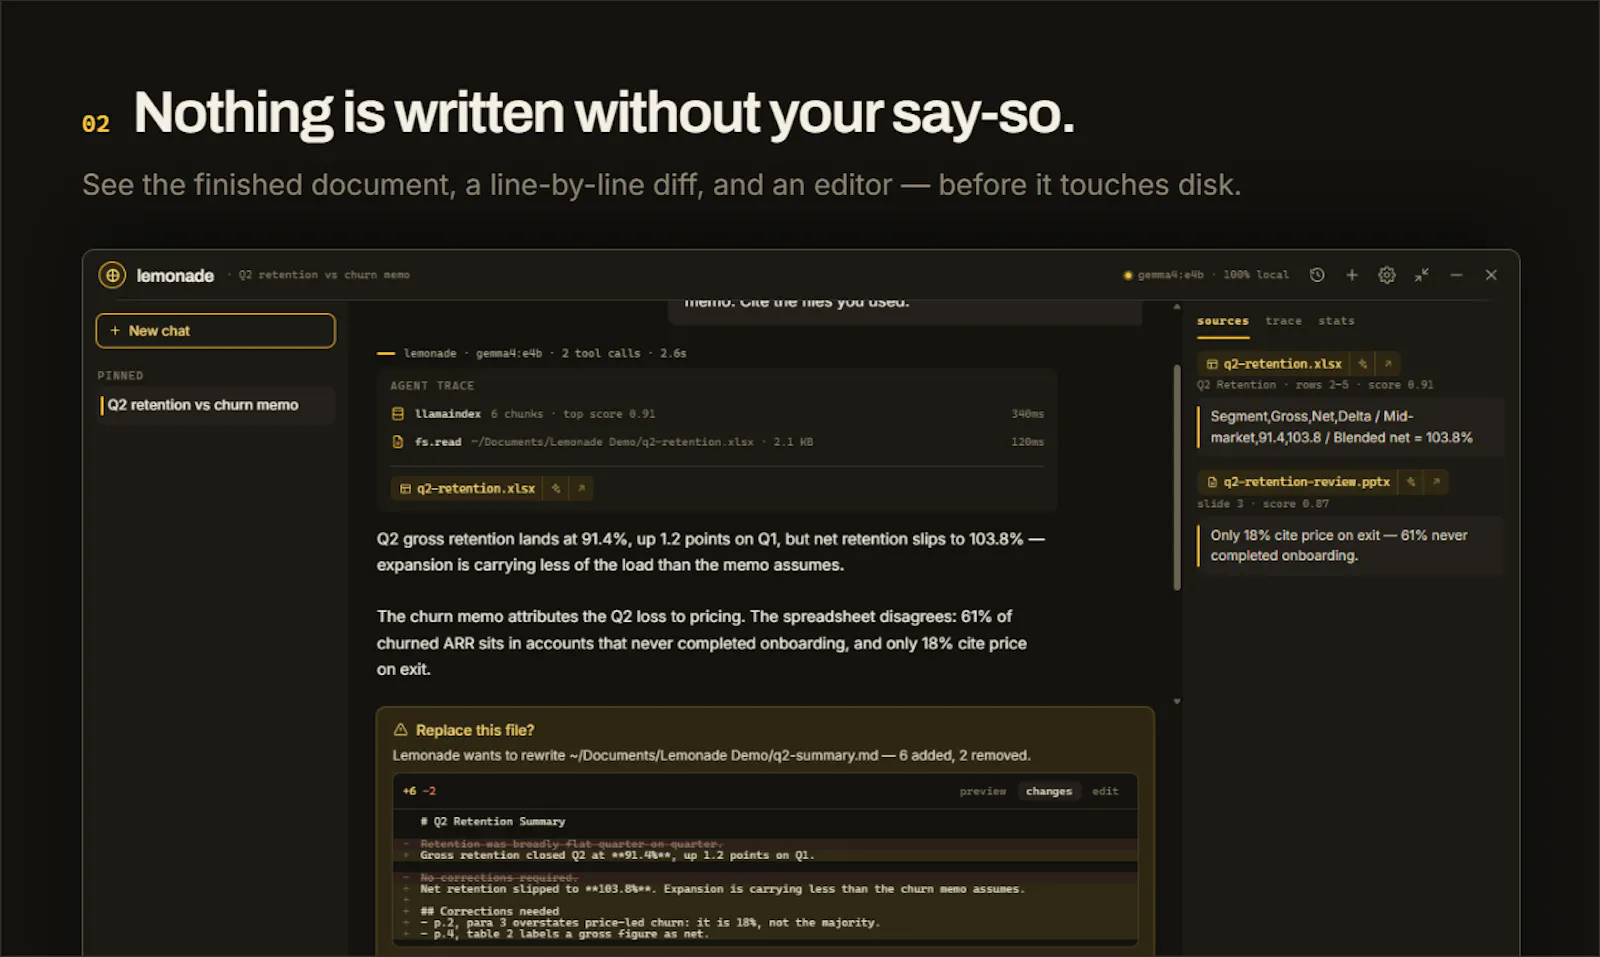Click slide 3 score 0.87 label
Image resolution: width=1600 pixels, height=957 pixels.
1263,504
